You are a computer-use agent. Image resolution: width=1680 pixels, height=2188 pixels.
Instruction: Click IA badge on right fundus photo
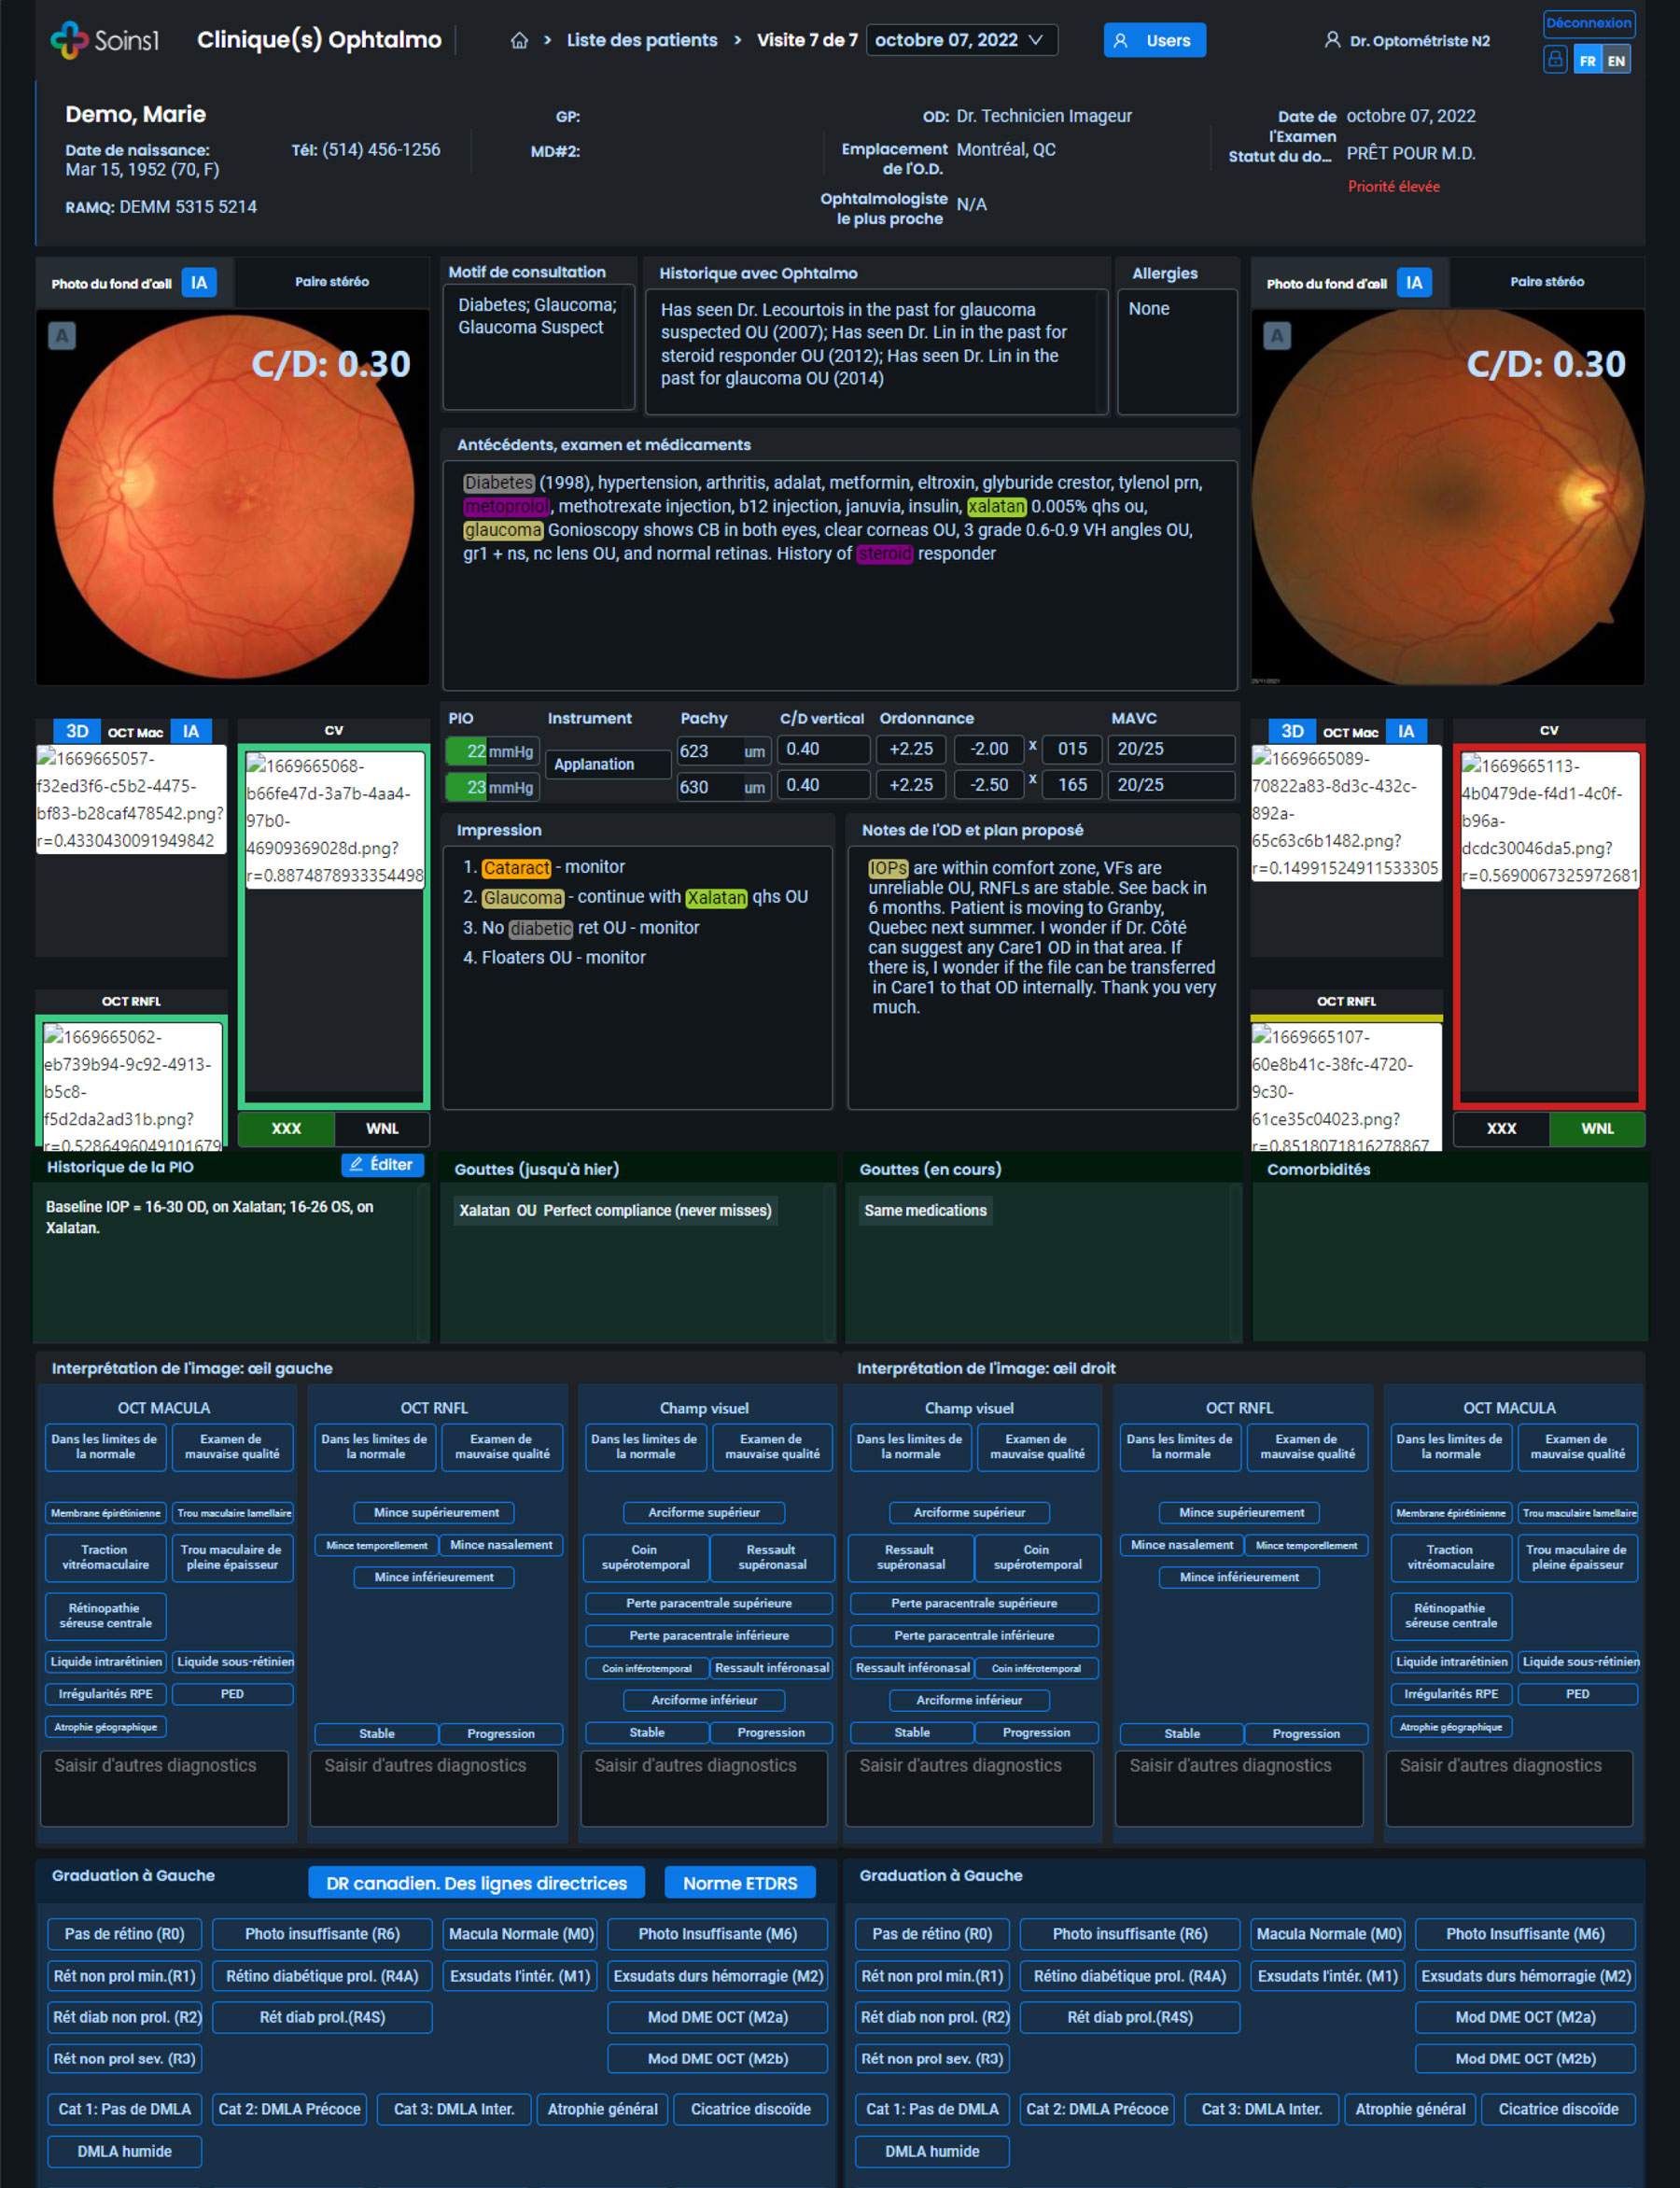(x=1413, y=283)
